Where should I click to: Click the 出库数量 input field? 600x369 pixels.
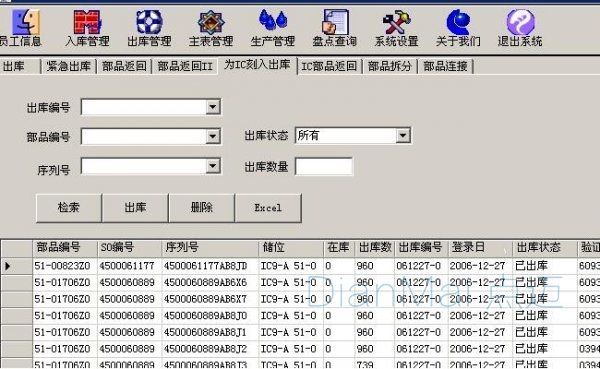pos(324,167)
